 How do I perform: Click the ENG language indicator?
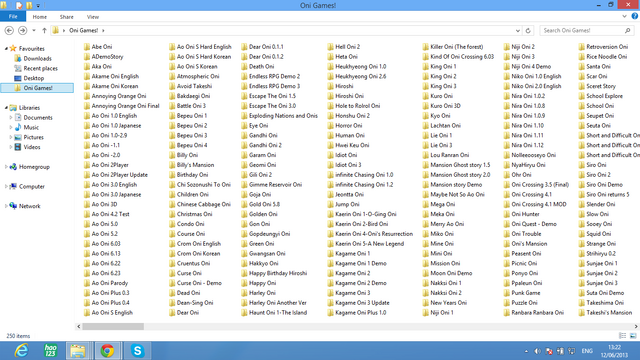[x=587, y=351]
